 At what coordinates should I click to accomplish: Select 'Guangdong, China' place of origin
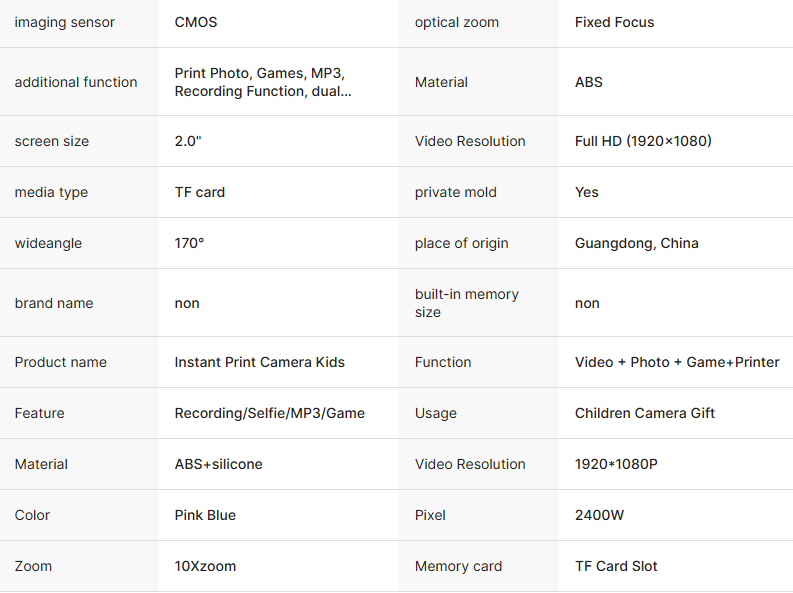click(637, 243)
